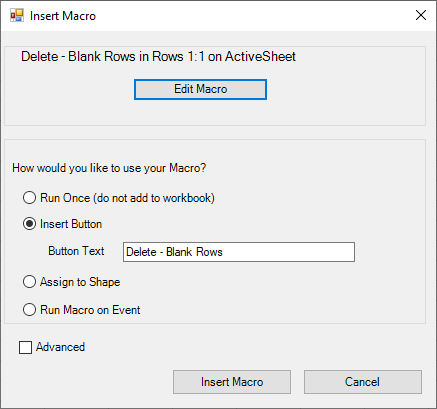Click the 'Assign to Shape' option label
Screen dimensions: 437x409
[80, 282]
